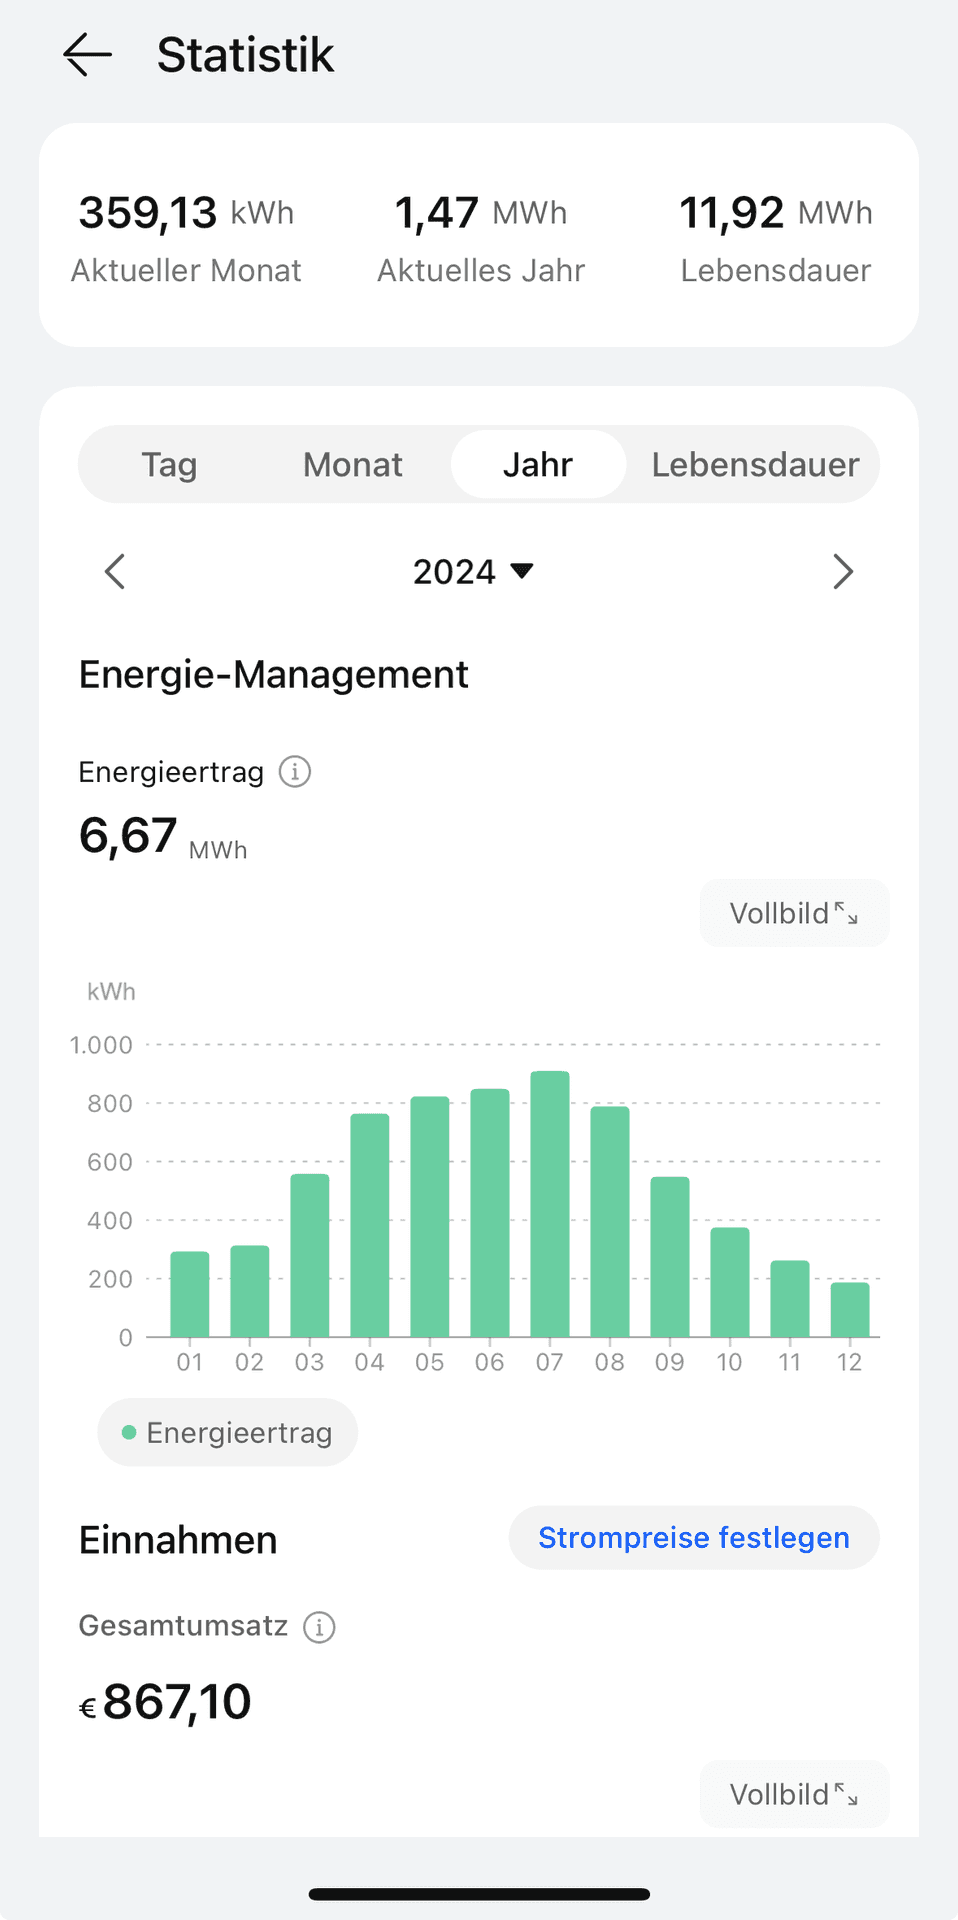
Task: Open the 2024 year dropdown
Action: click(473, 572)
